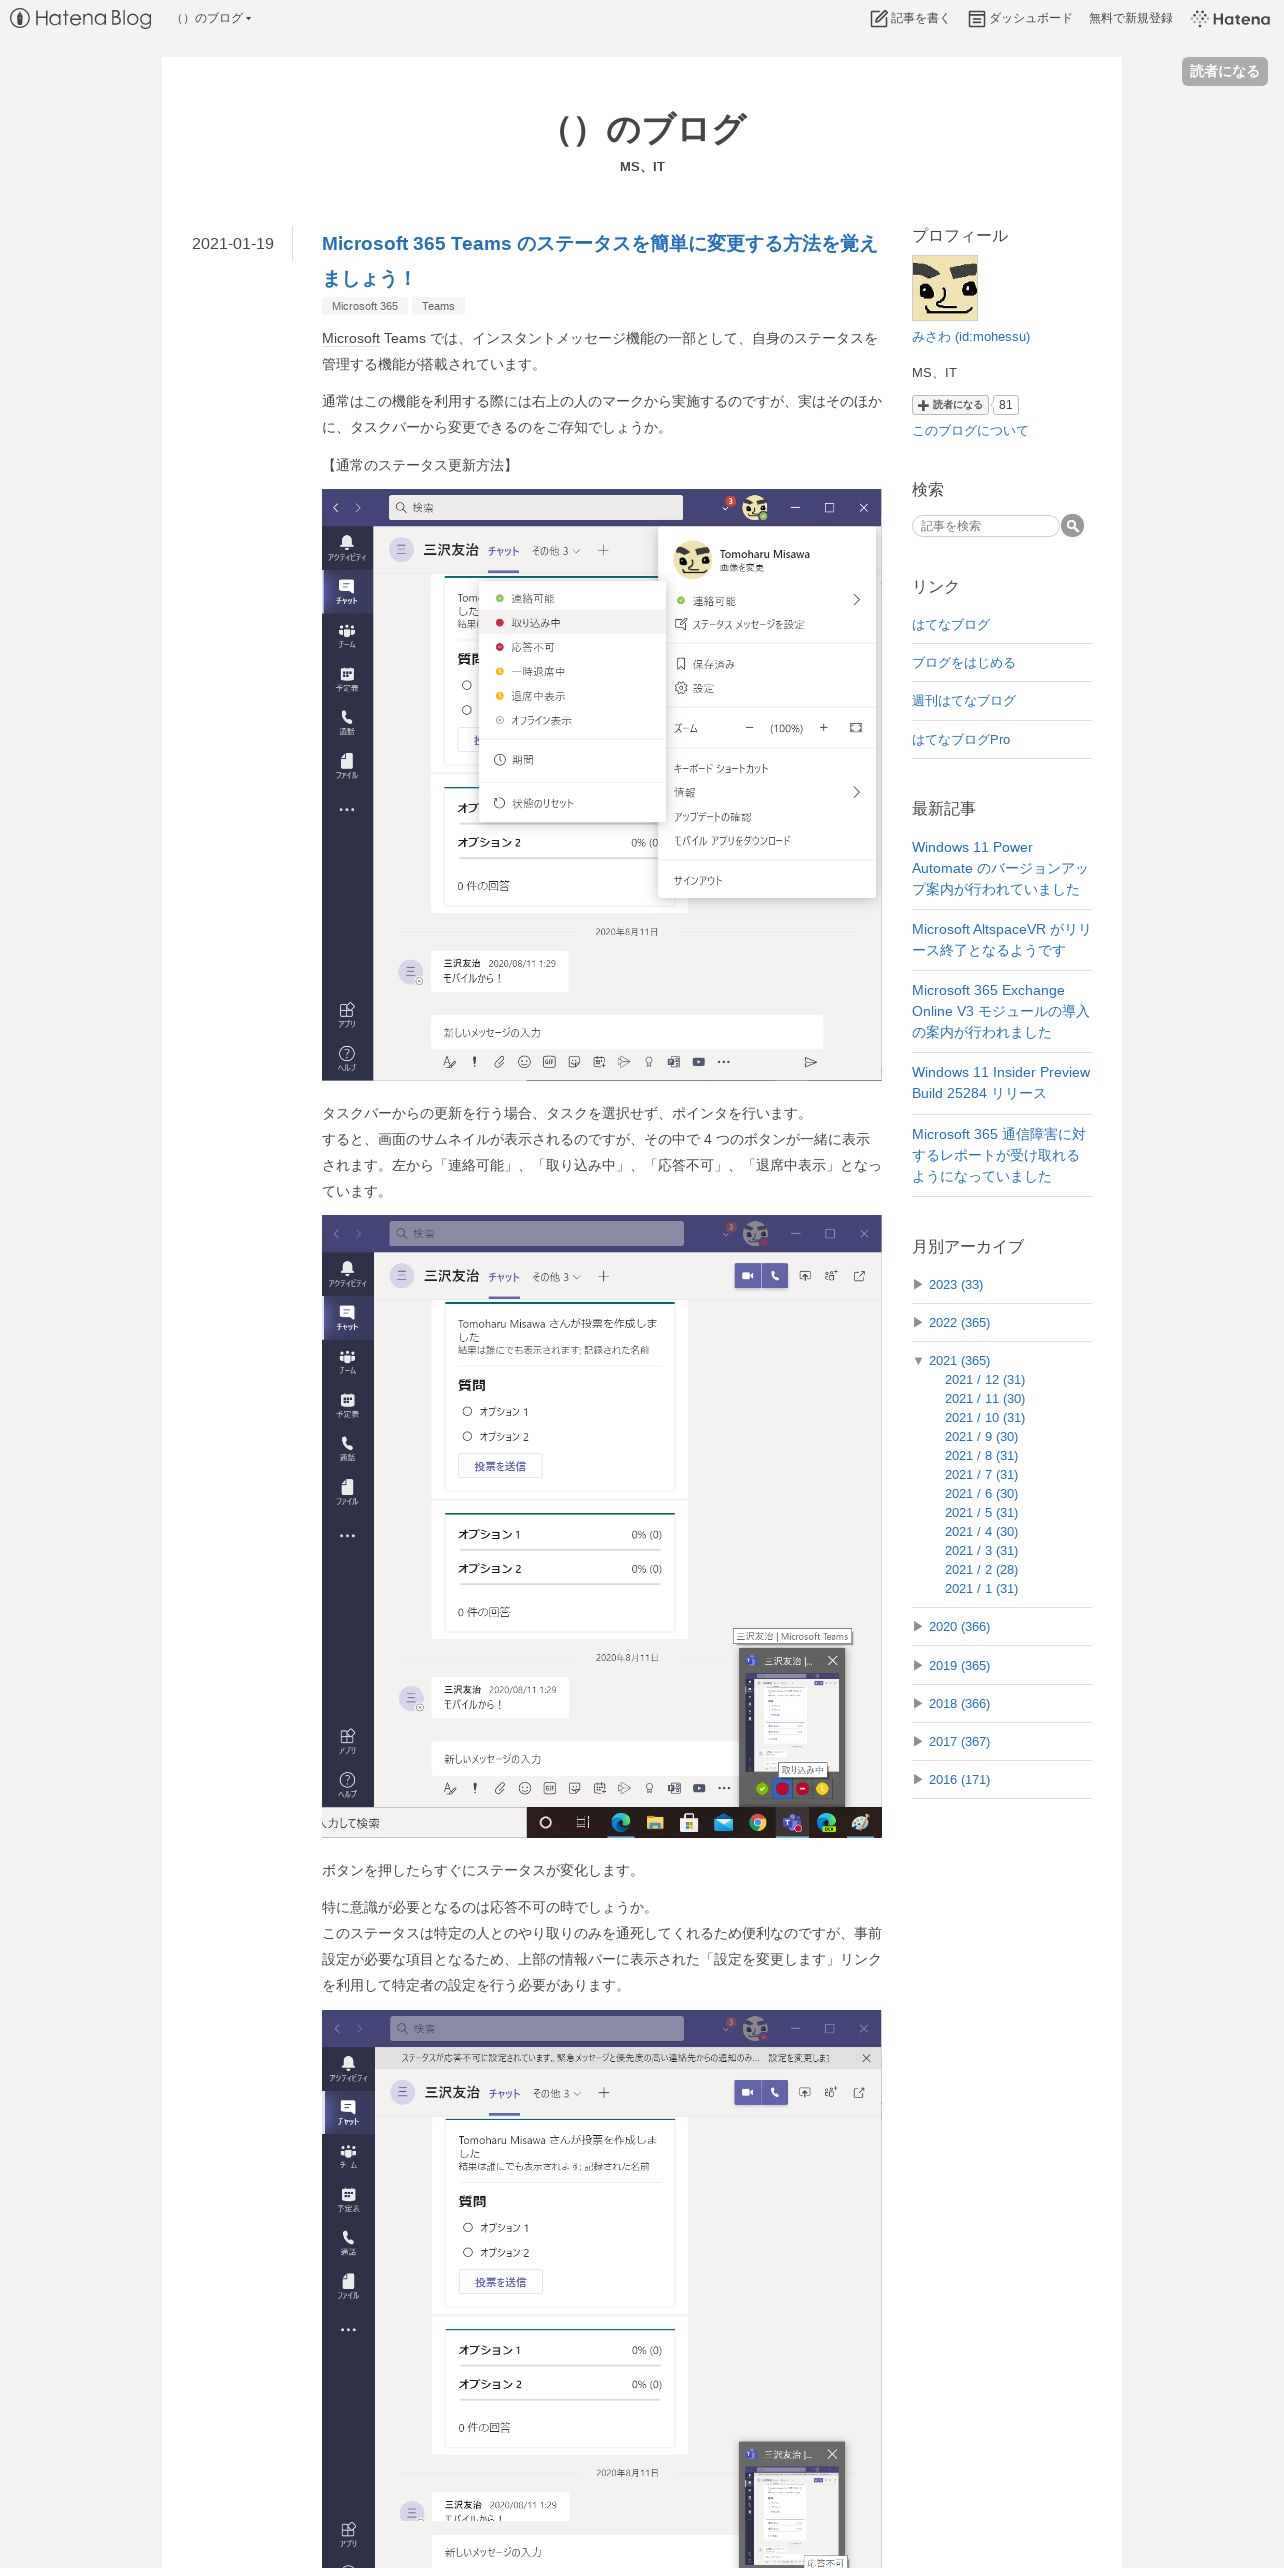Expand the 2016 archive triangle

[918, 1780]
